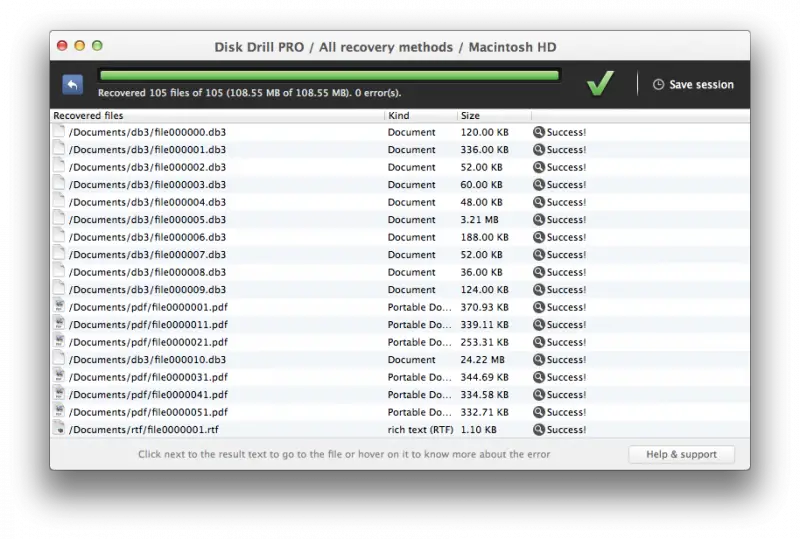
Task: Click the 24.22 MB size value
Action: [x=482, y=359]
